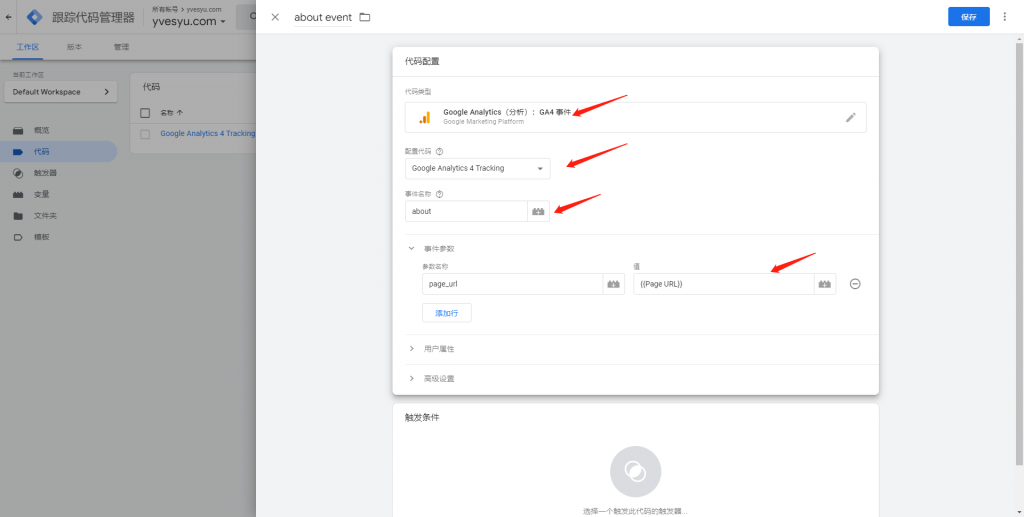This screenshot has width=1024, height=517.
Task: Collapse the 事件参数 section
Action: tap(411, 249)
